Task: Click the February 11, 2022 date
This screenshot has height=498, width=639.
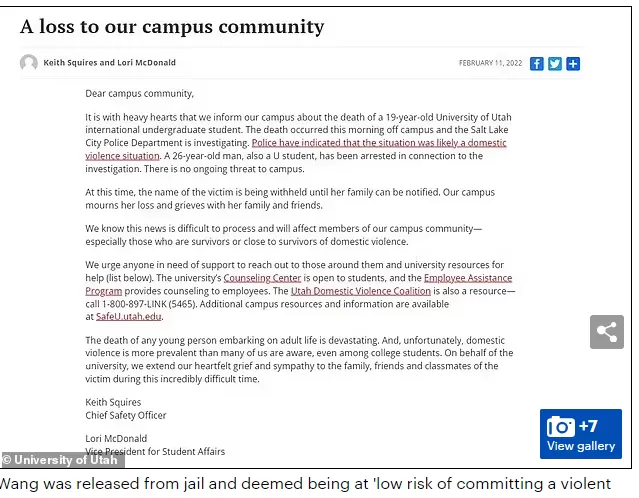Action: coord(490,63)
